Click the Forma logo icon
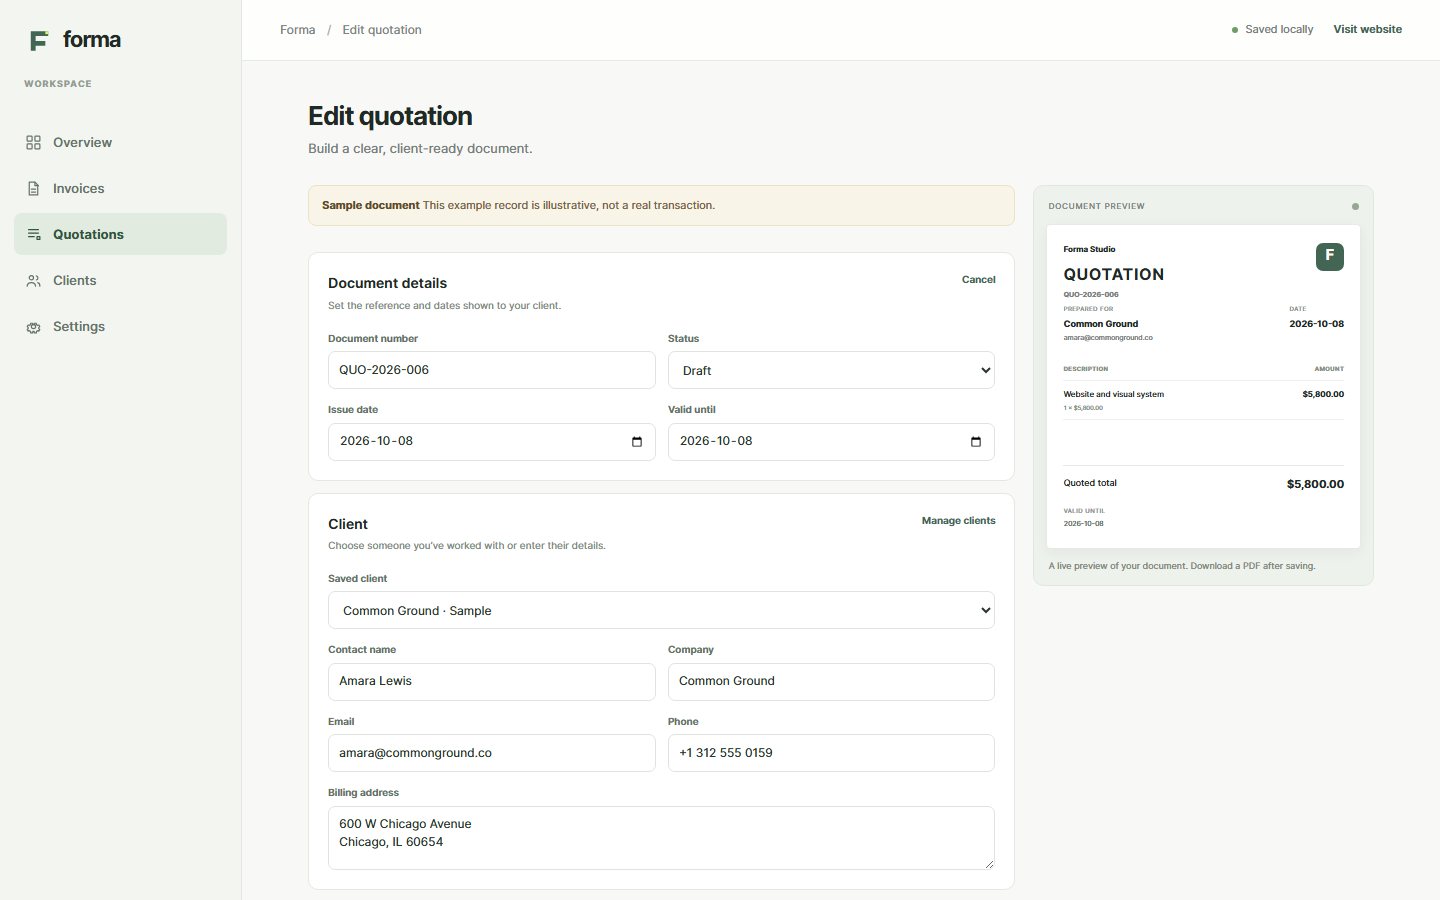The width and height of the screenshot is (1440, 900). pos(39,40)
